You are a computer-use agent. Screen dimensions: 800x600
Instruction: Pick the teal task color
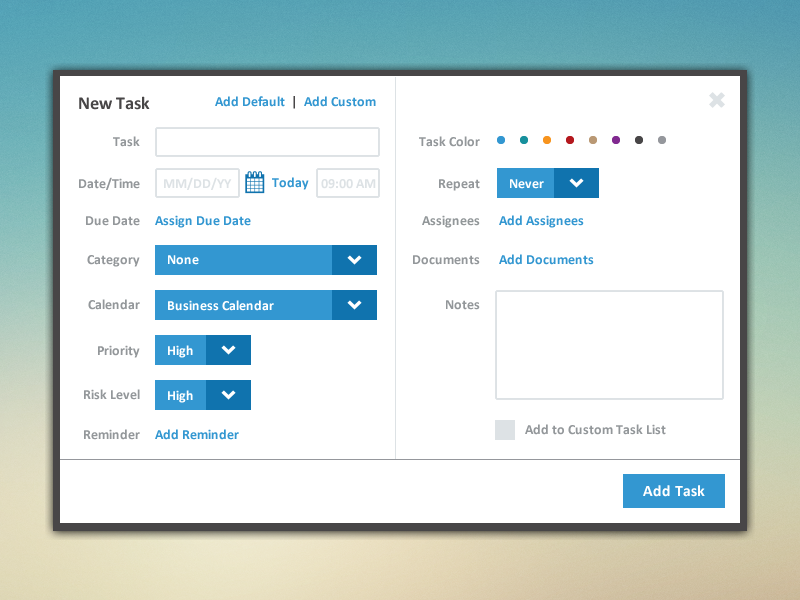pos(524,140)
